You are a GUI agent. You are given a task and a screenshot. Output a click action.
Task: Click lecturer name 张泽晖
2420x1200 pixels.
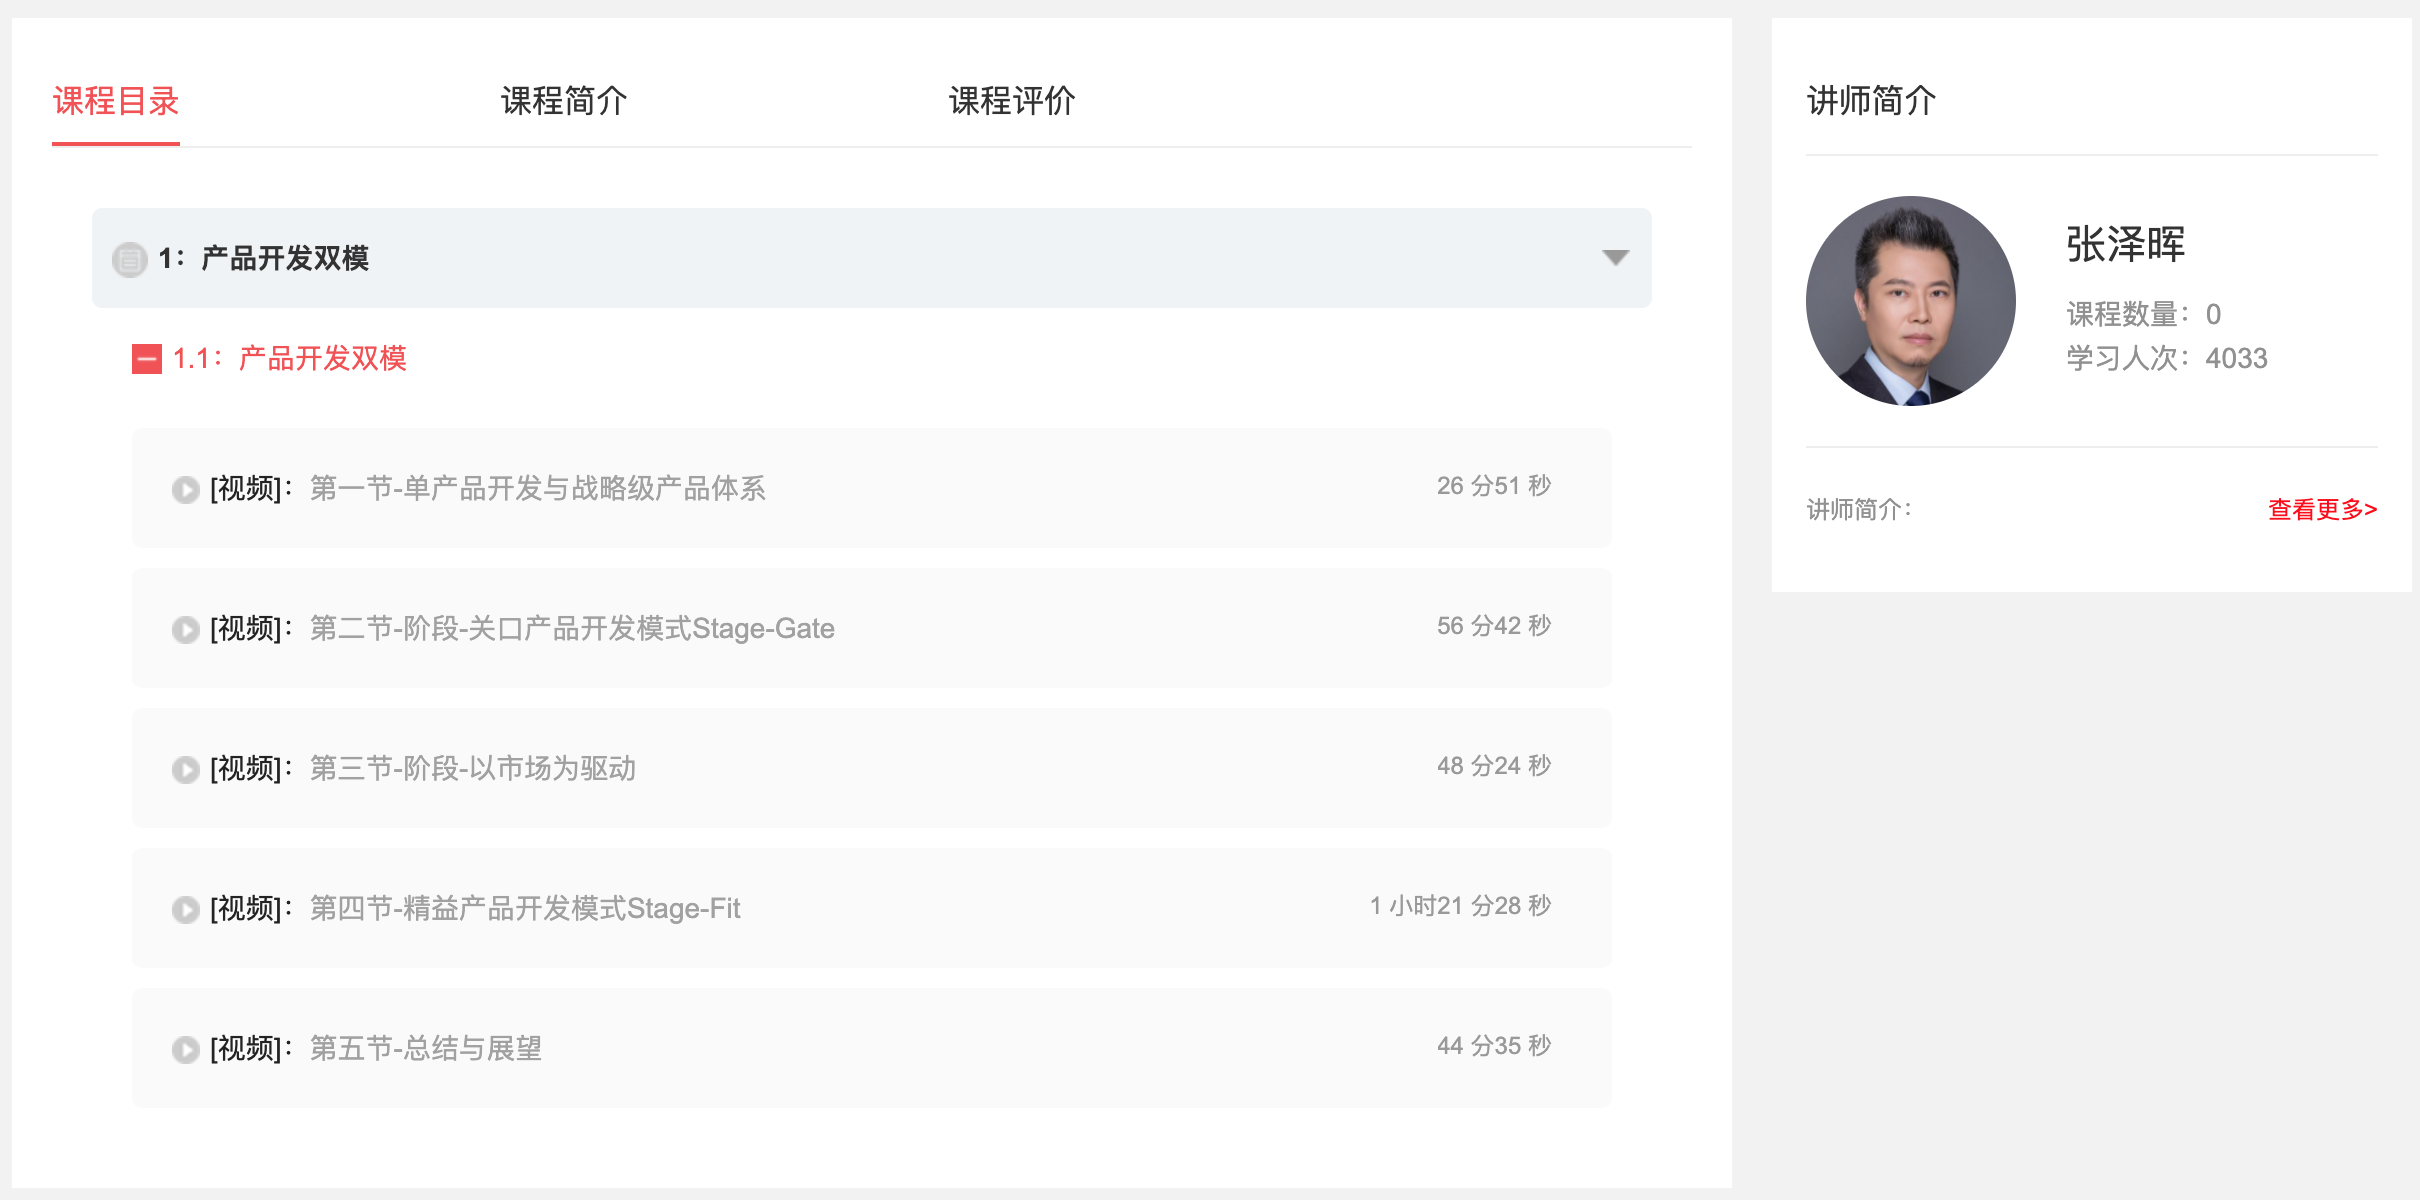point(2126,244)
